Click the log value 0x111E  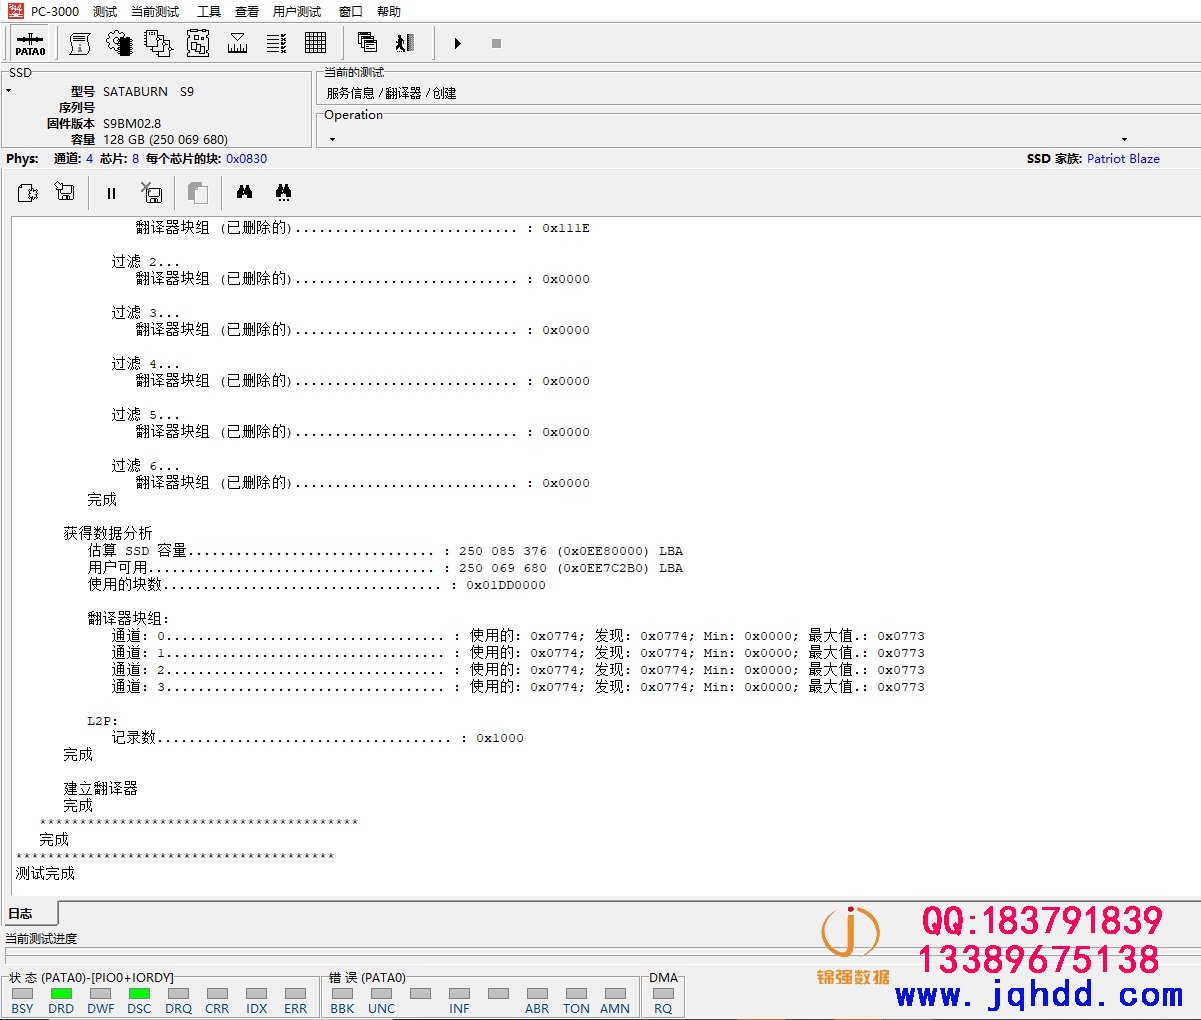pyautogui.click(x=566, y=228)
